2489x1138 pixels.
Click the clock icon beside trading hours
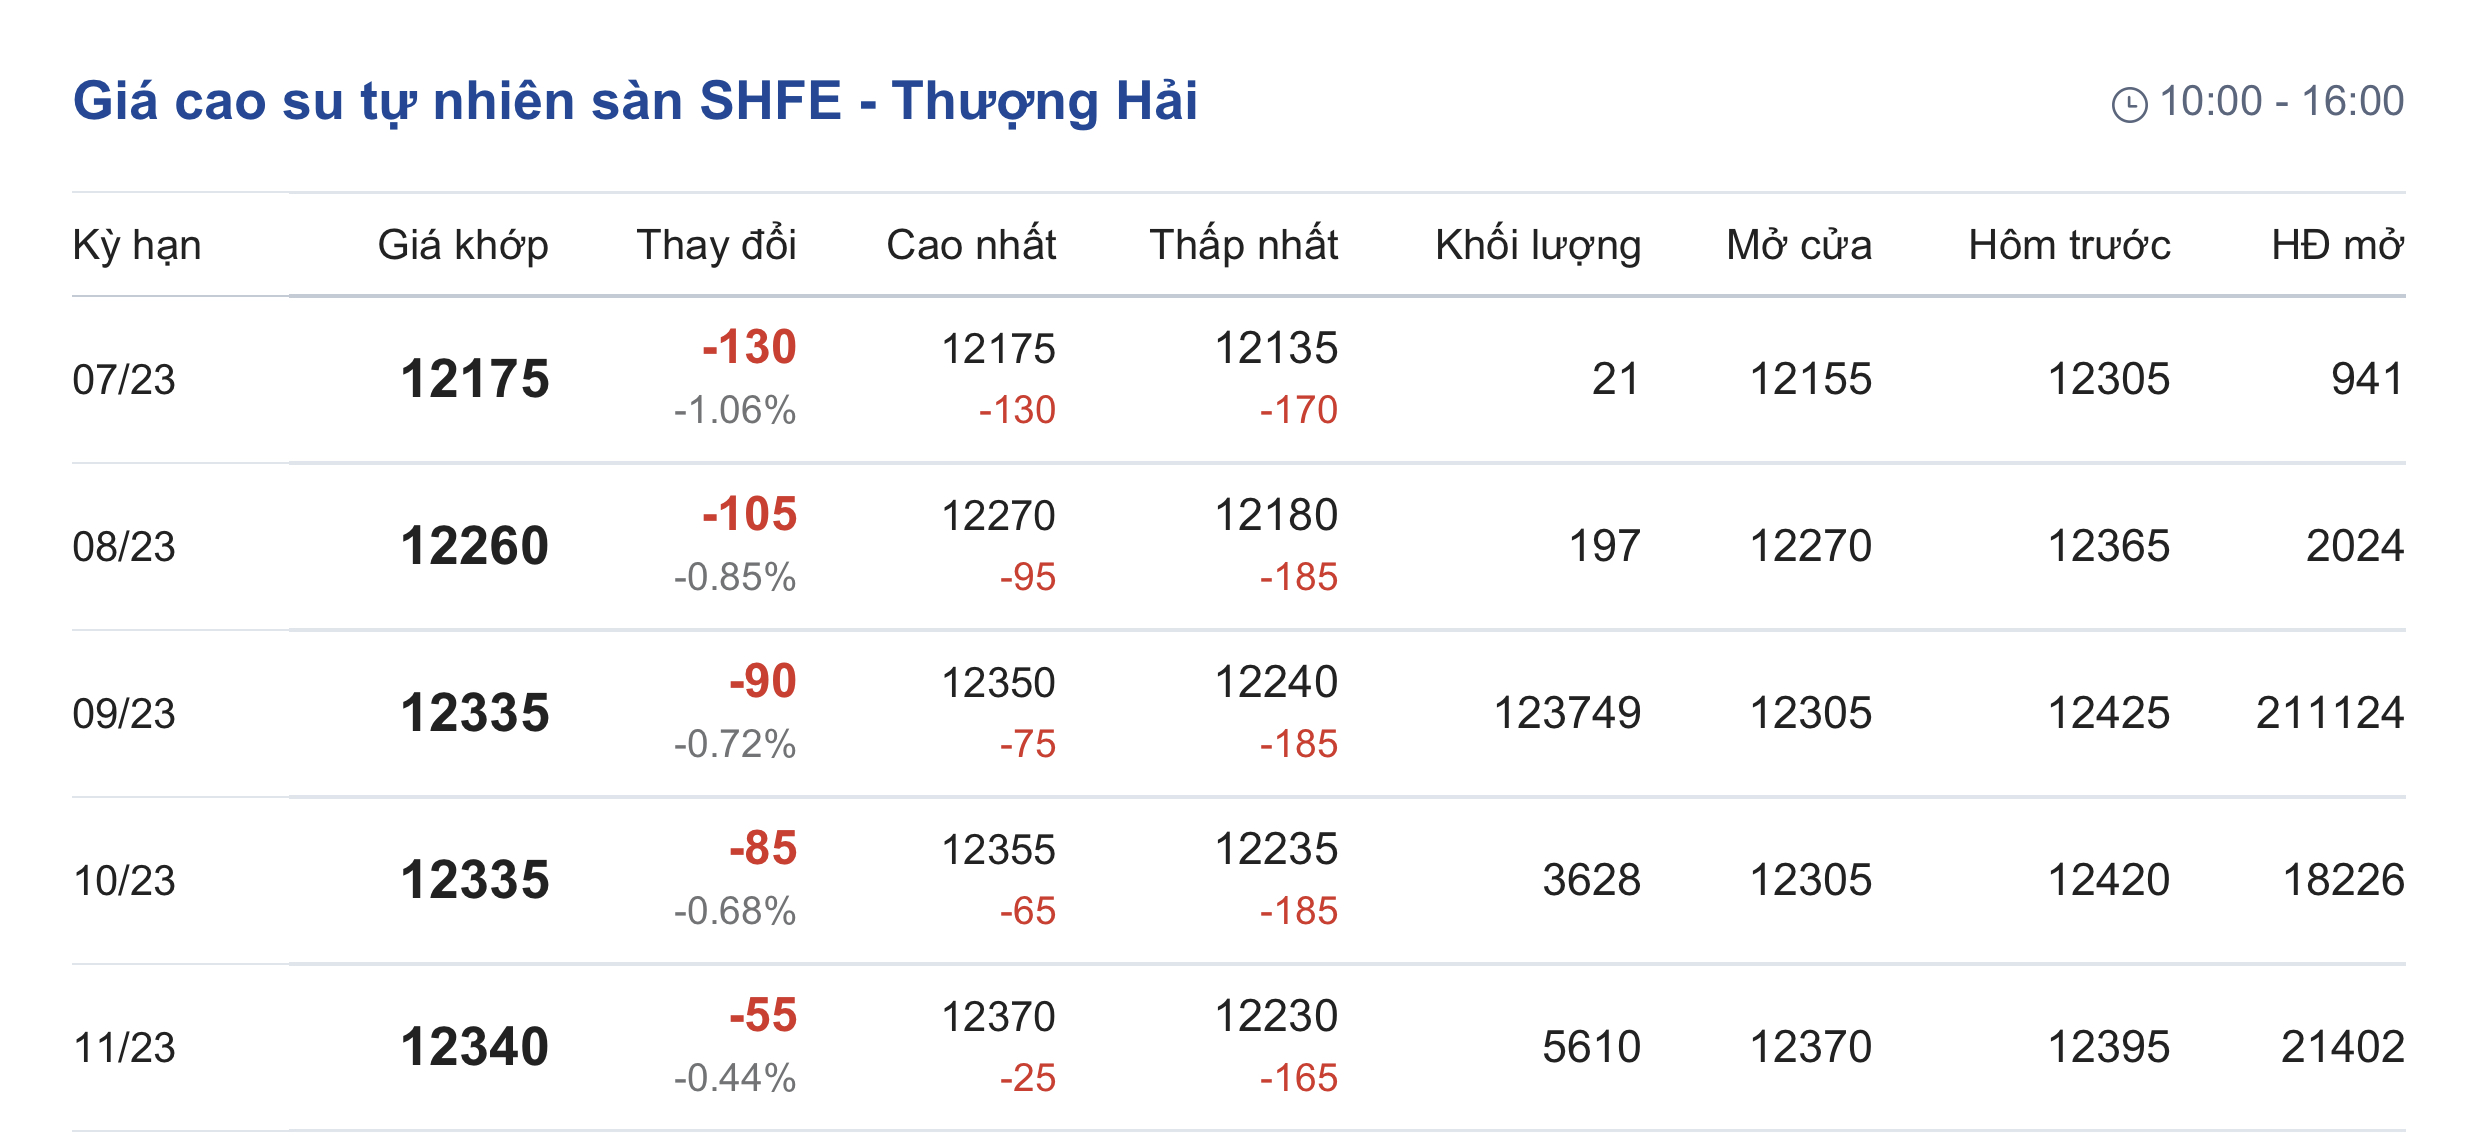(2129, 104)
